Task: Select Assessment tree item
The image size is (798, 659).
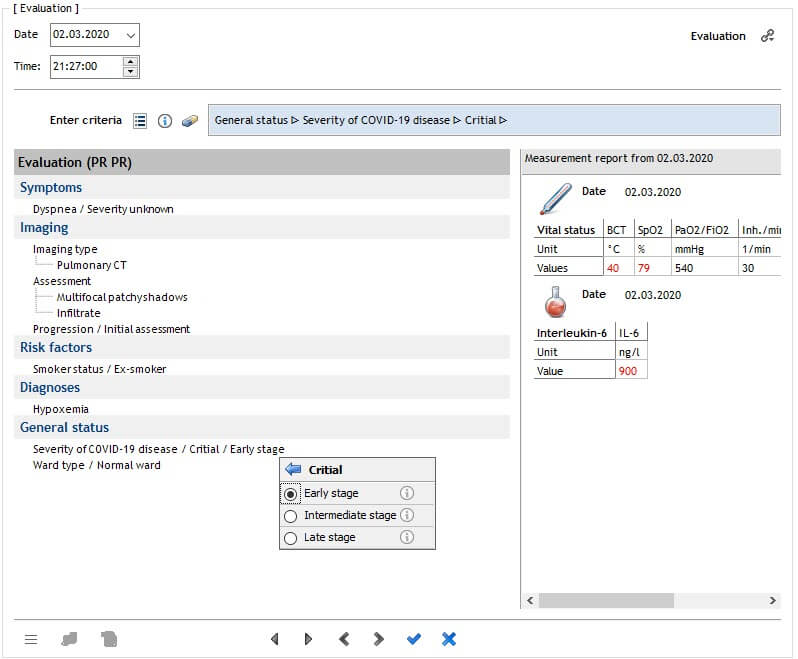Action: tap(62, 281)
